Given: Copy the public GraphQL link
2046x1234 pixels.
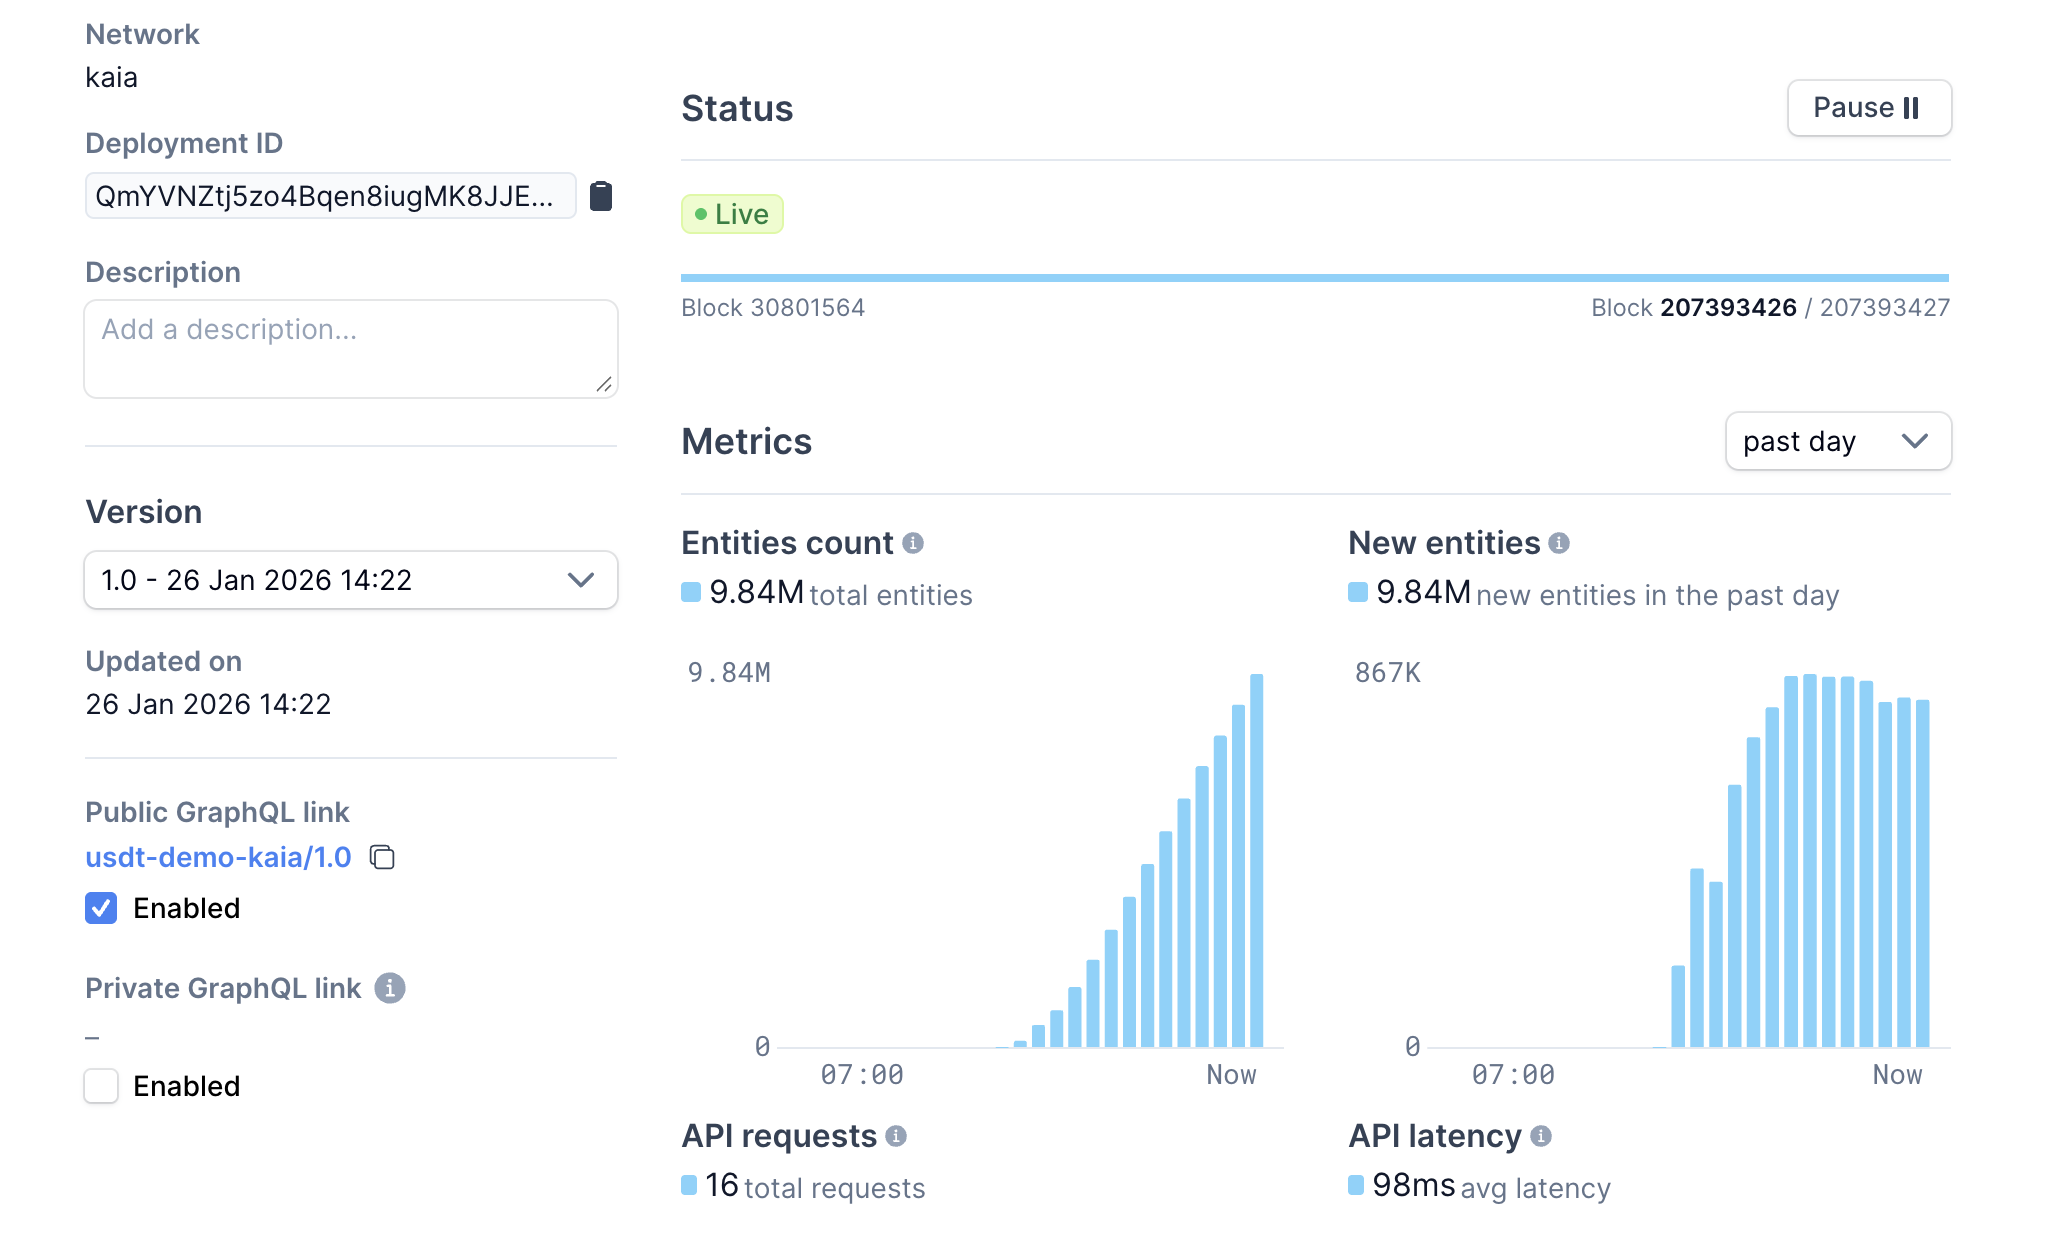Looking at the screenshot, I should 382,857.
